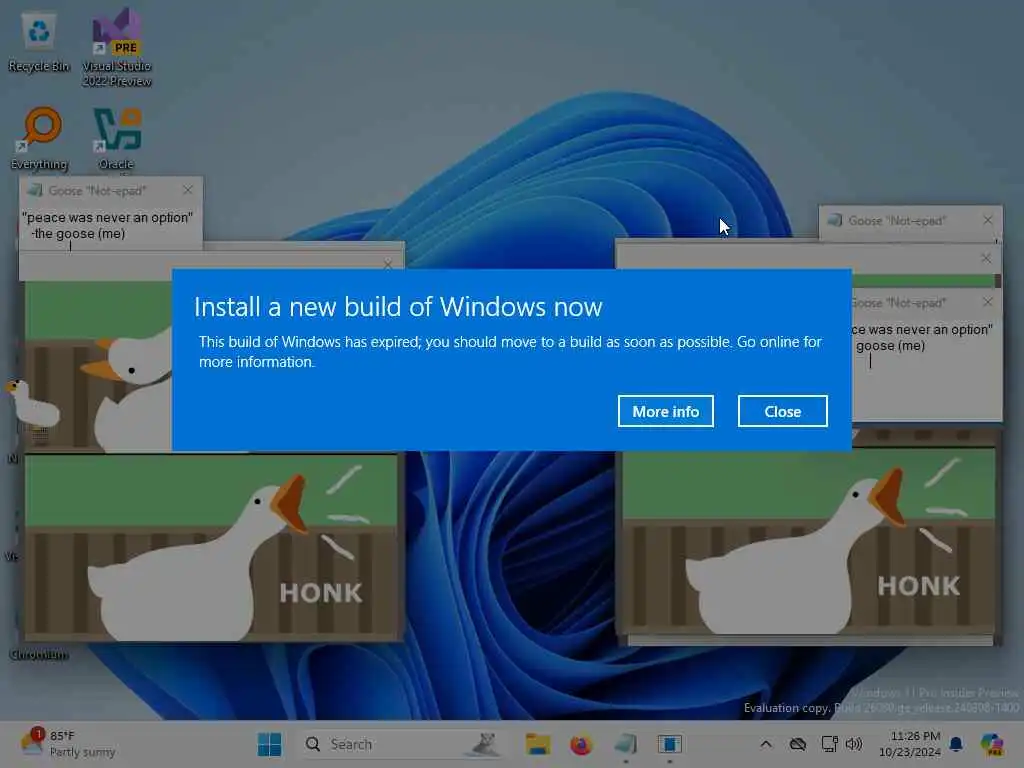
Task: Click the small goose on desktop
Action: pos(33,404)
